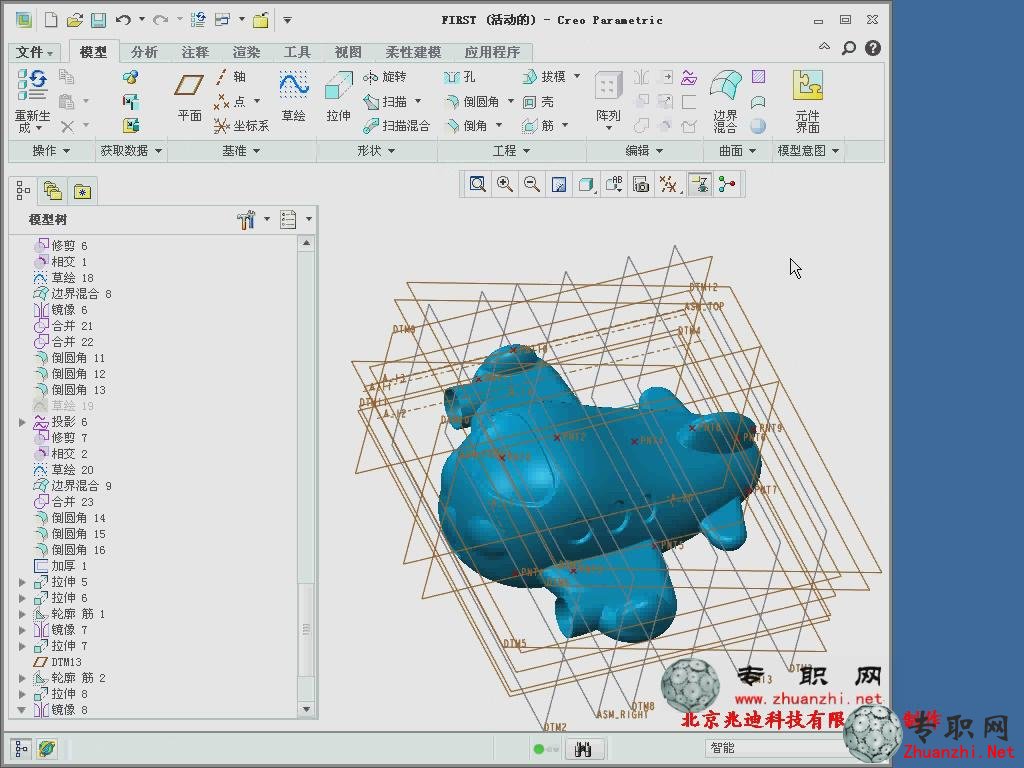This screenshot has width=1024, height=768.
Task: Select the Swept Blend (扫描混合) tool
Action: pyautogui.click(x=396, y=125)
